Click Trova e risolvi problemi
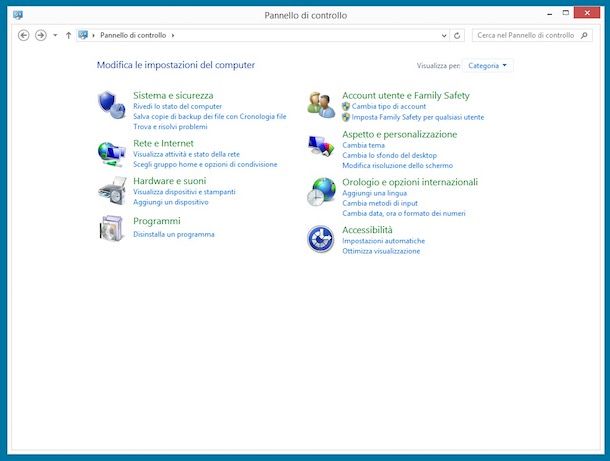The width and height of the screenshot is (610, 461). pos(170,126)
